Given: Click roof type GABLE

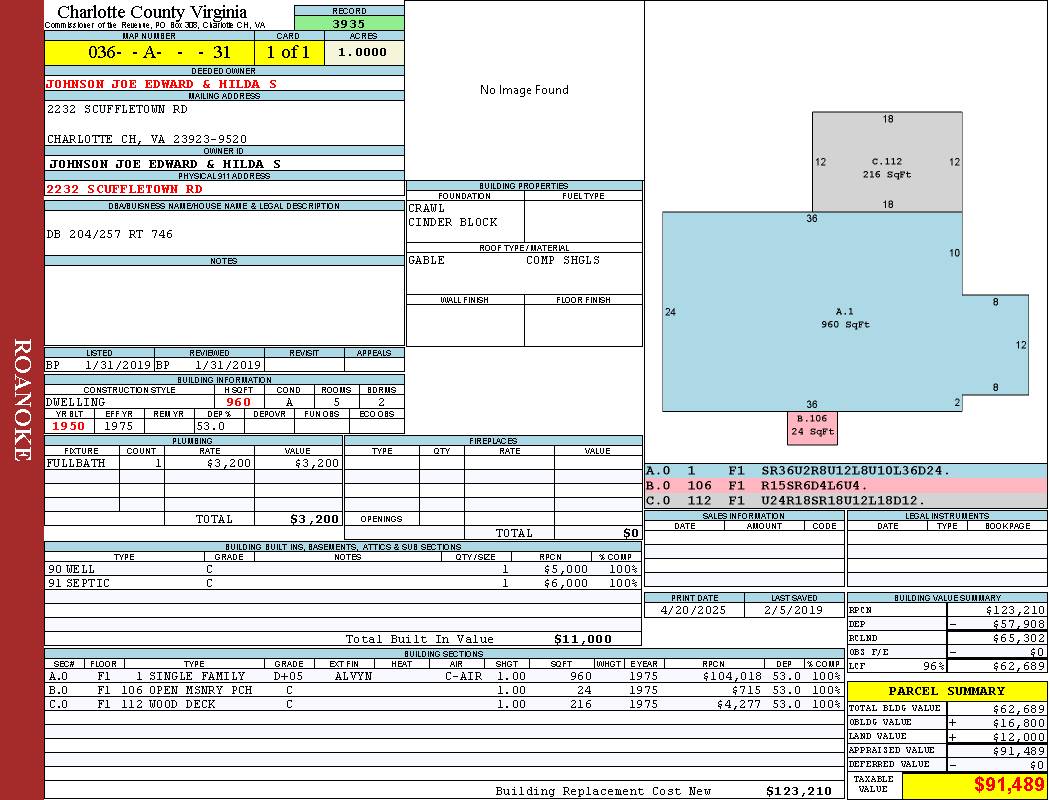Looking at the screenshot, I should pyautogui.click(x=427, y=260).
